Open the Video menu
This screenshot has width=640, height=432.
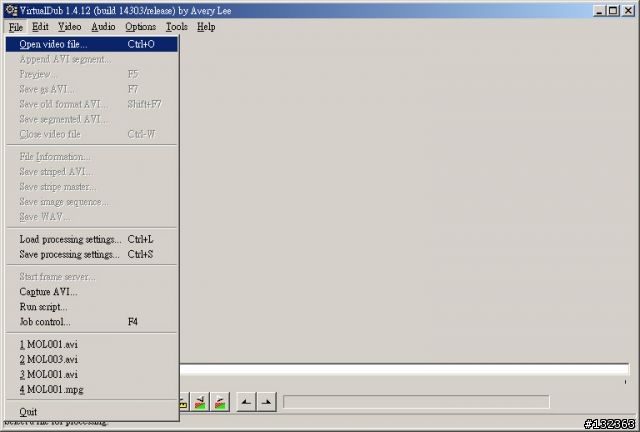(69, 27)
